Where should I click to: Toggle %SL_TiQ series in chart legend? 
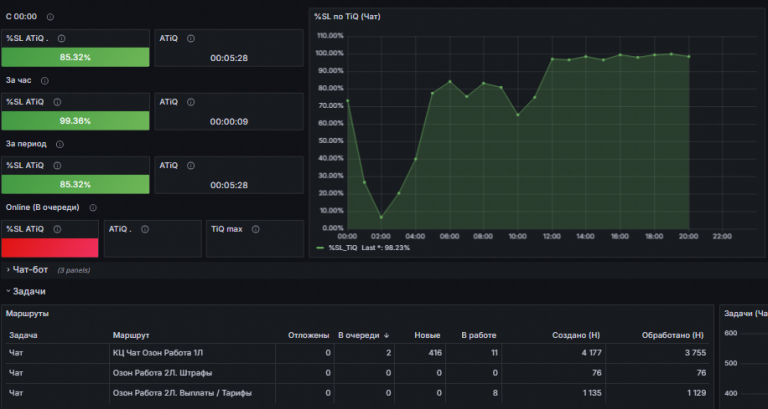coord(342,248)
